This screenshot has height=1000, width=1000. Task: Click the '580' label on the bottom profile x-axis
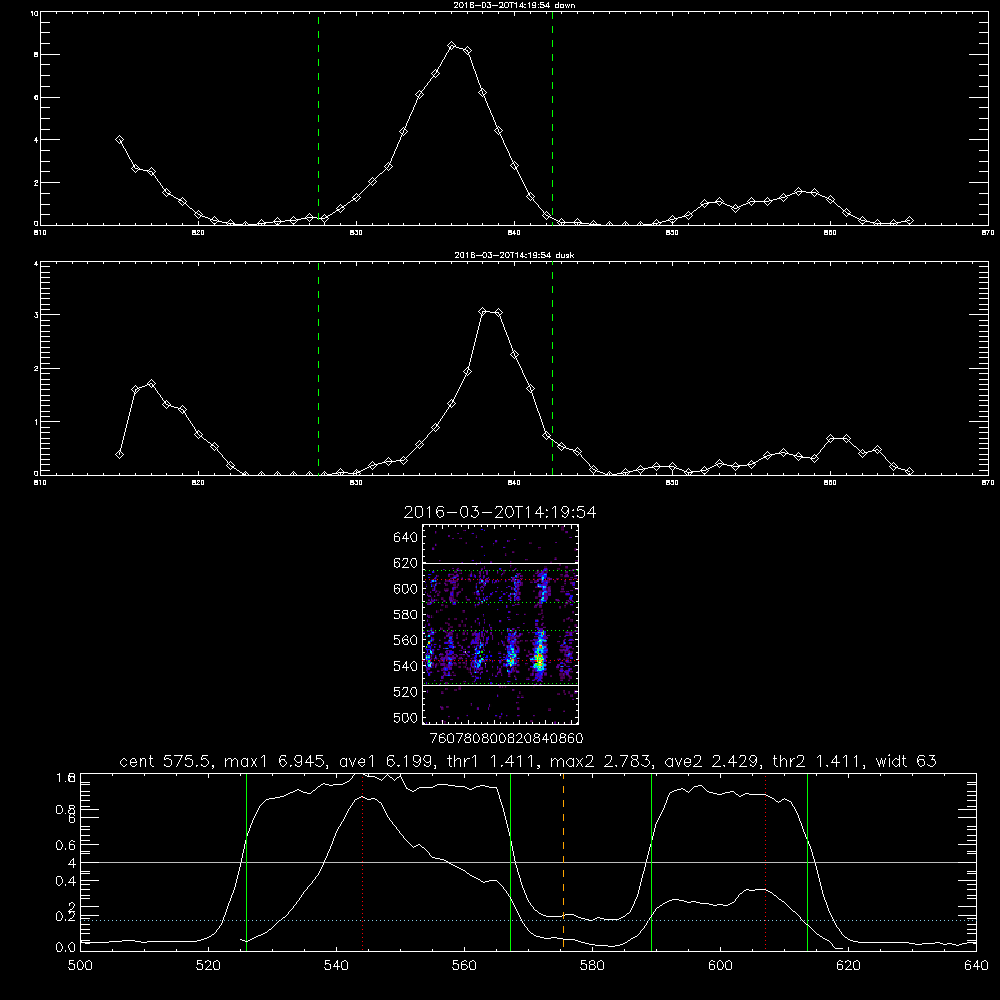[x=592, y=966]
